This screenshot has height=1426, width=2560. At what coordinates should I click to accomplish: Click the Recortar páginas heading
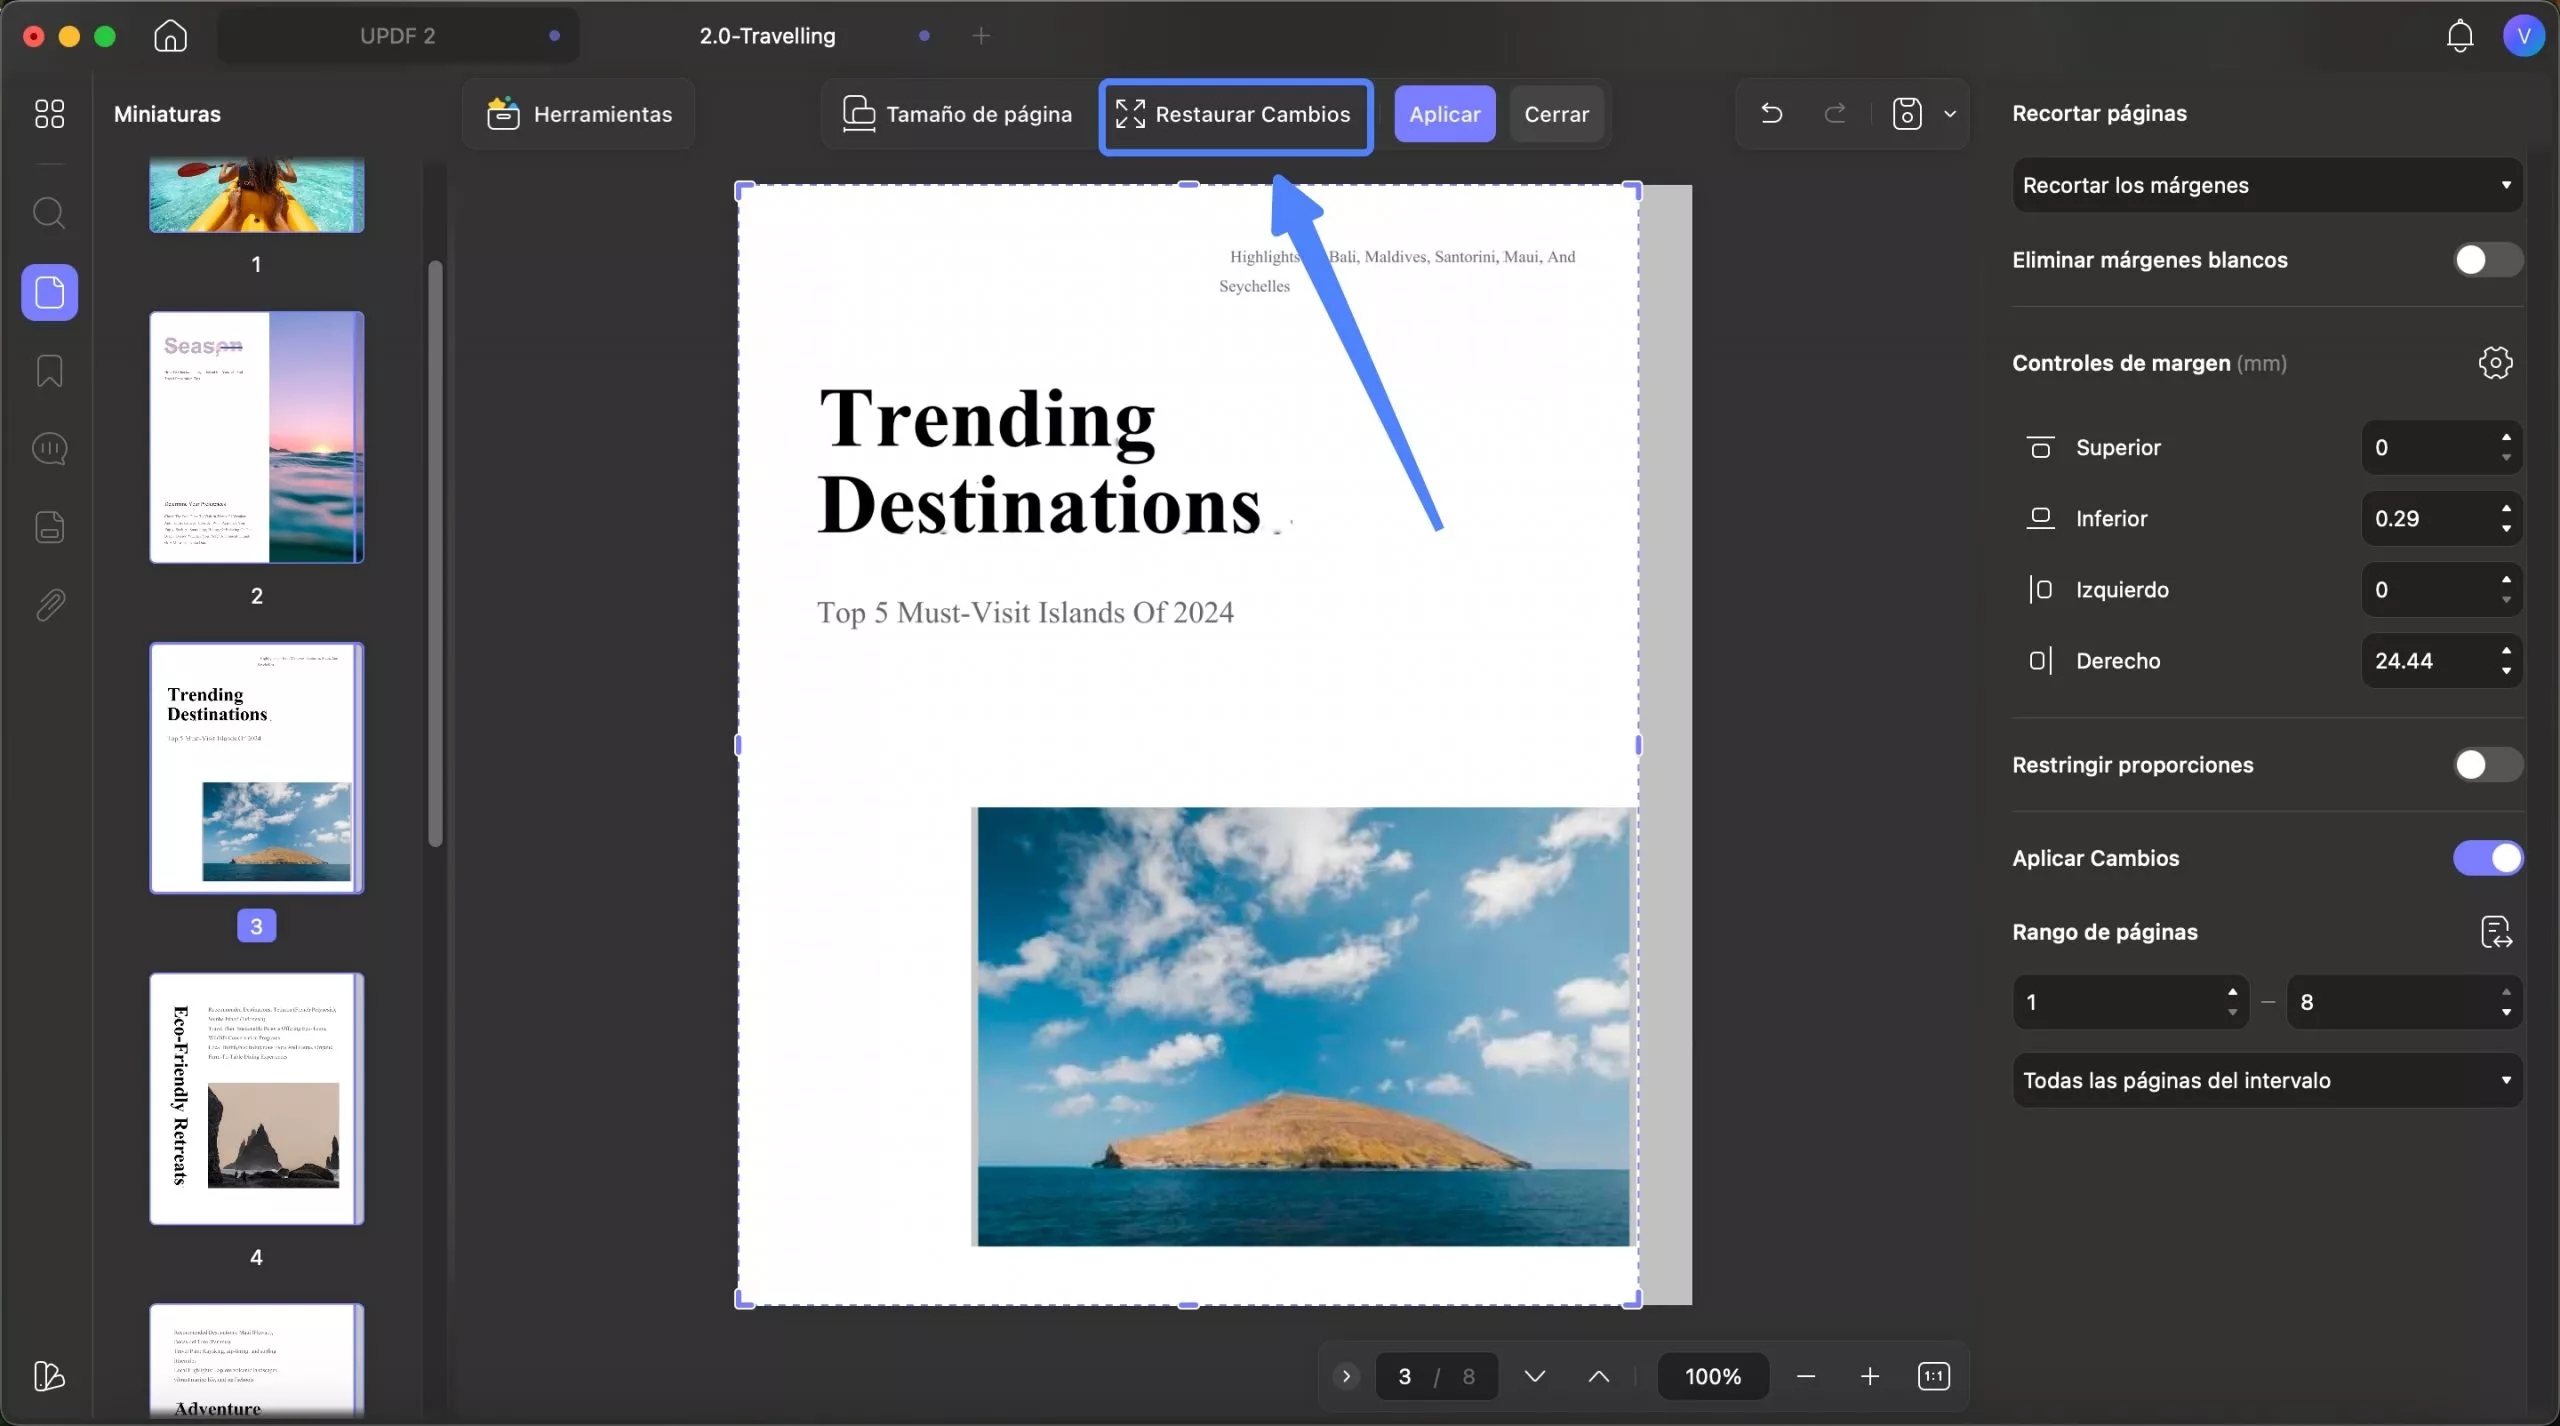(2099, 113)
